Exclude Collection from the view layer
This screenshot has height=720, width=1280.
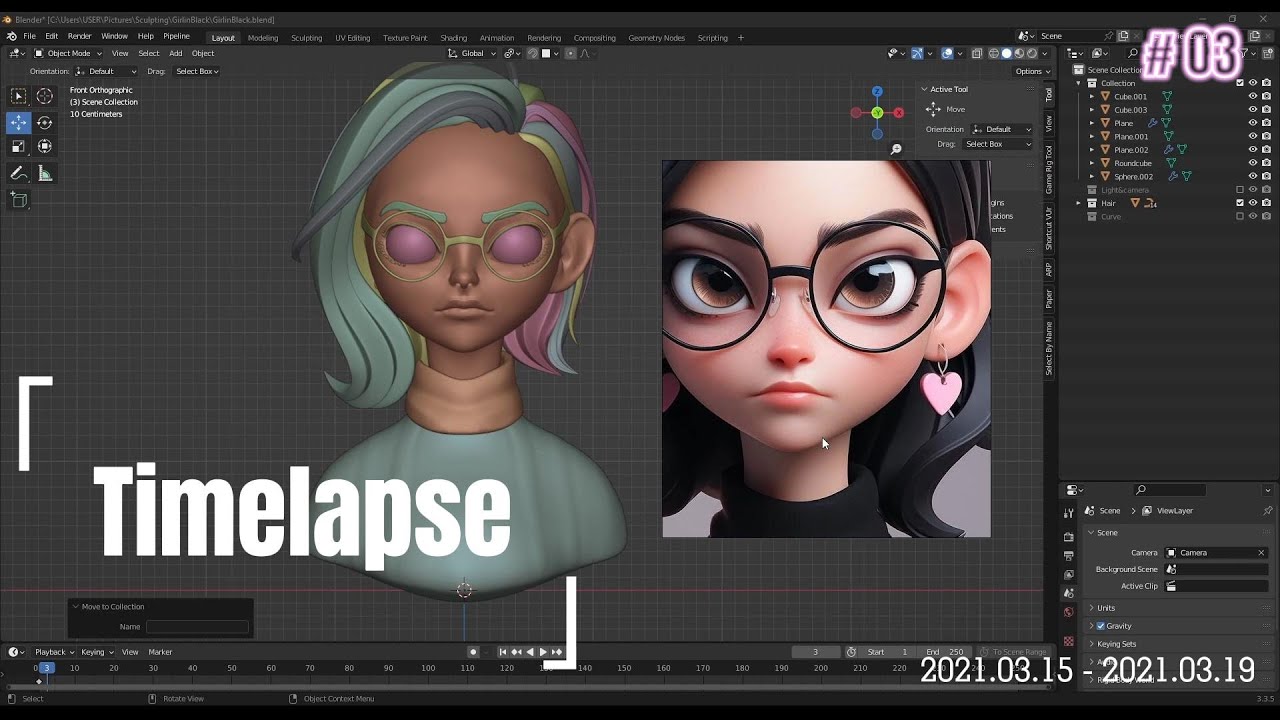[1240, 83]
